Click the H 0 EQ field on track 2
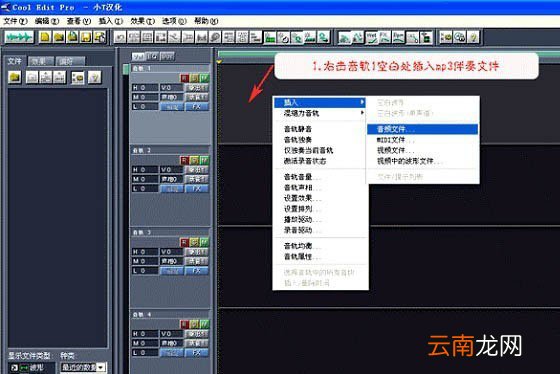Viewport: 560px width, 374px height. click(x=145, y=170)
